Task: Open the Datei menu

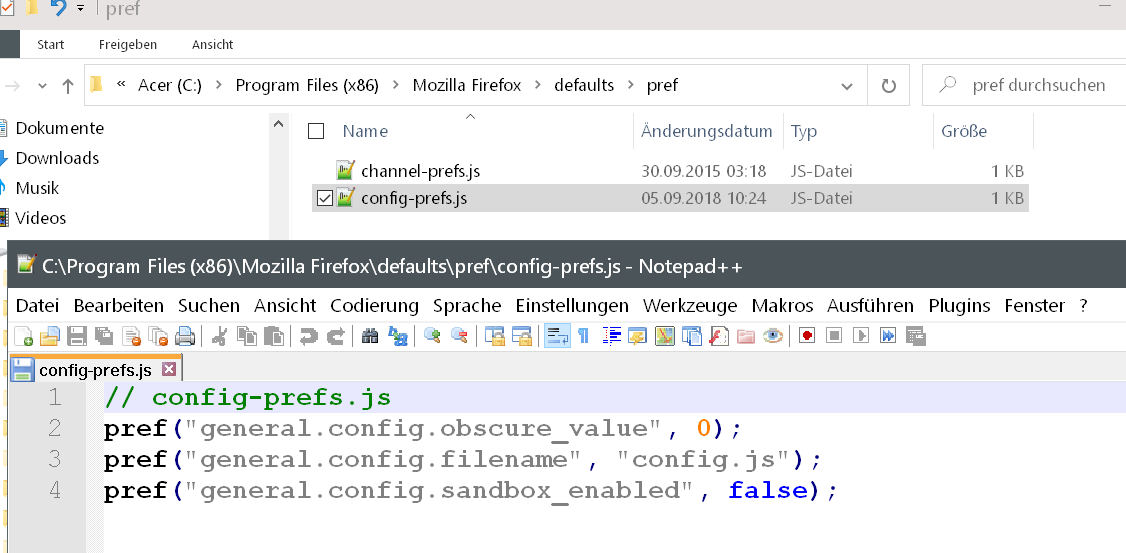Action: tap(37, 306)
